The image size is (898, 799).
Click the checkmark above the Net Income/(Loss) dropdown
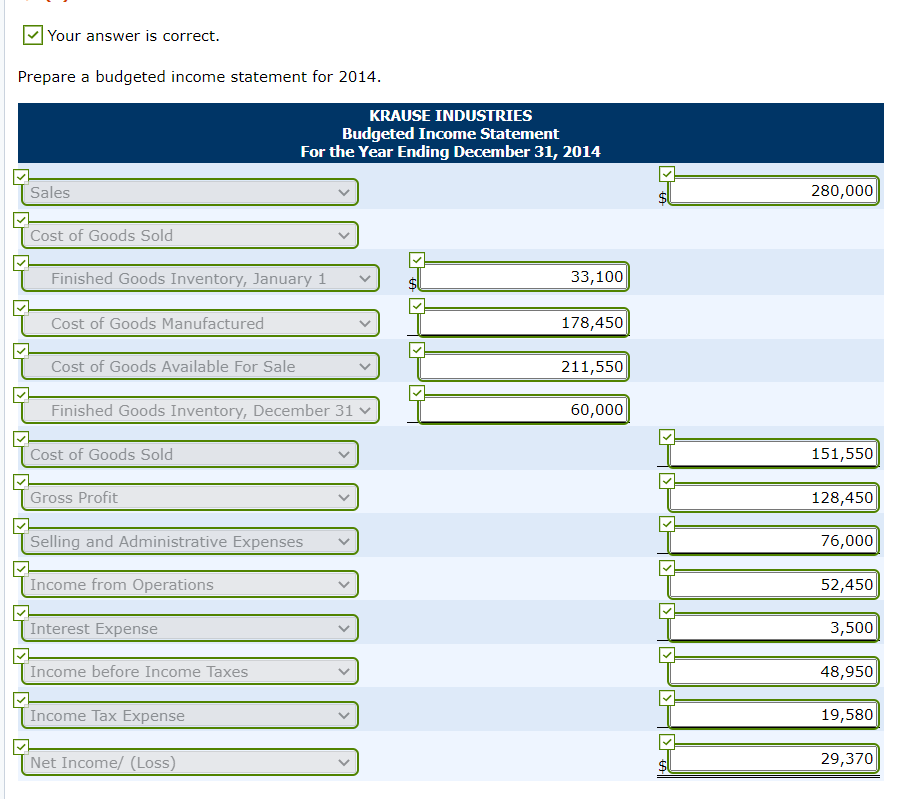[21, 747]
